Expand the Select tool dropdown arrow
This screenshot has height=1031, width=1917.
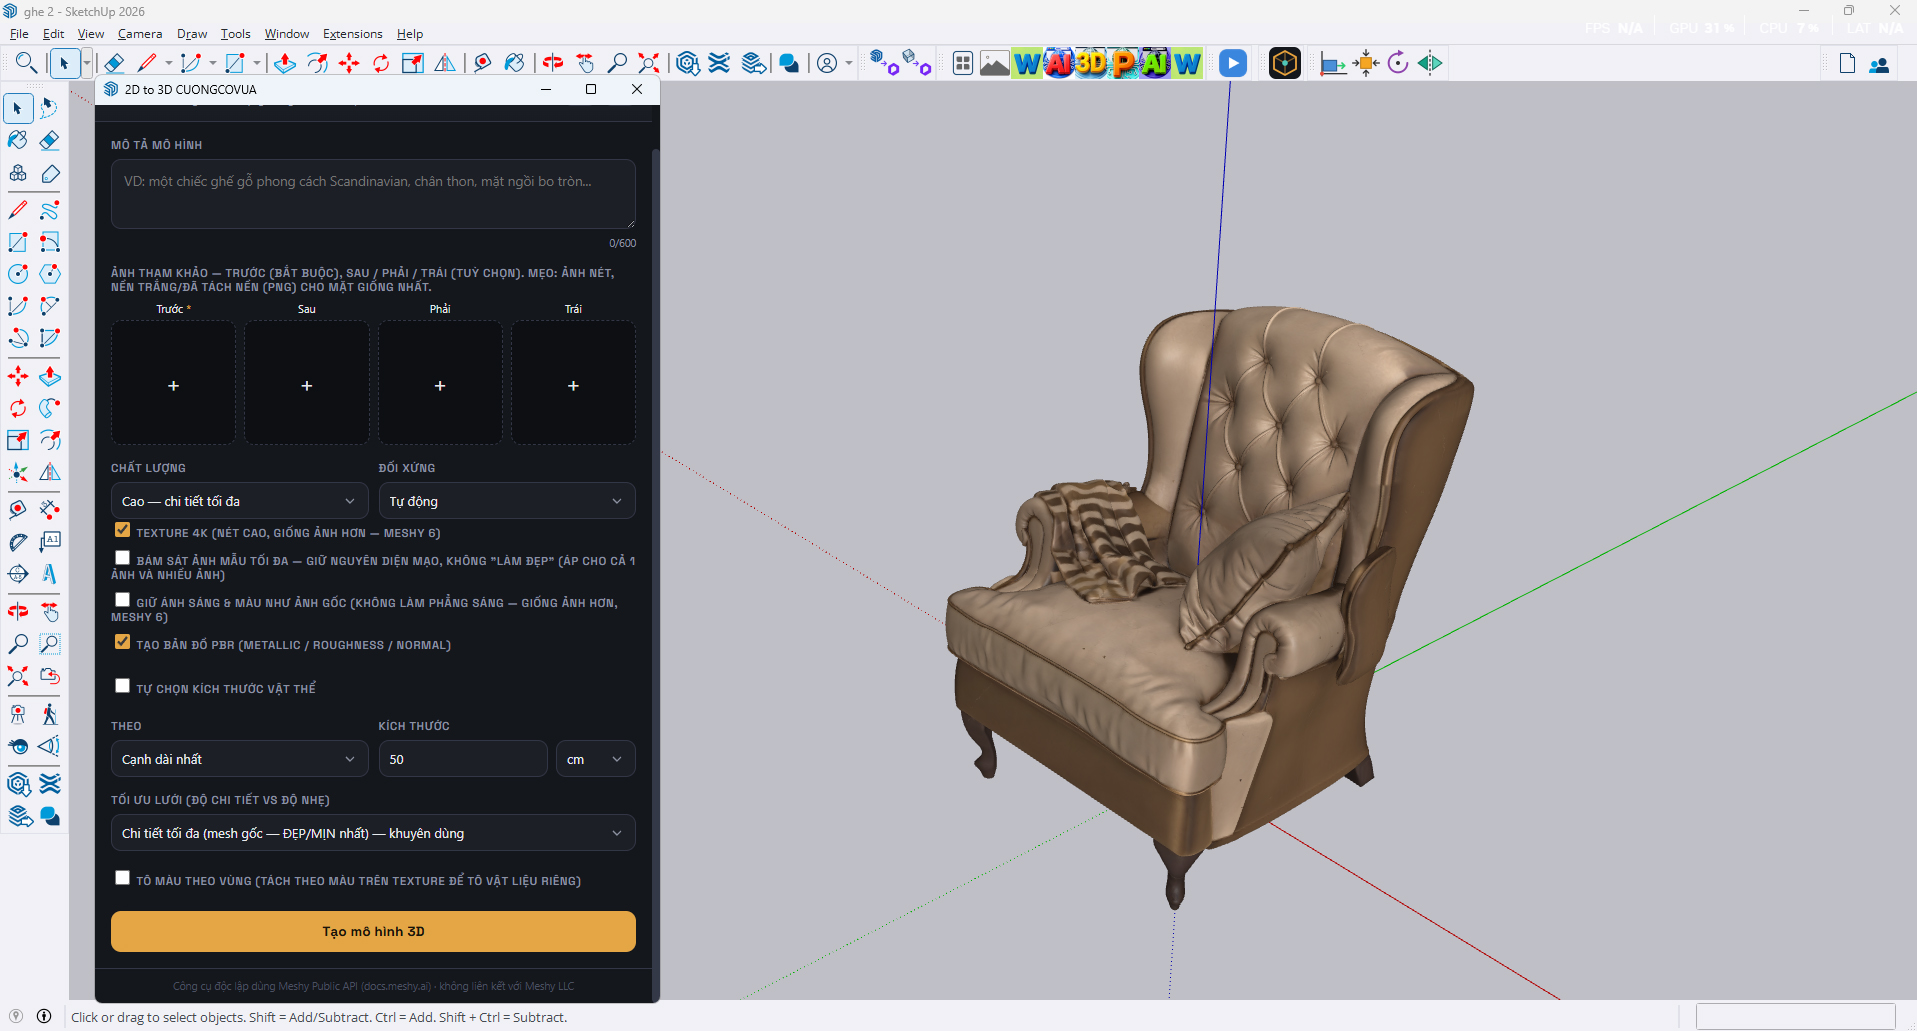pyautogui.click(x=87, y=63)
